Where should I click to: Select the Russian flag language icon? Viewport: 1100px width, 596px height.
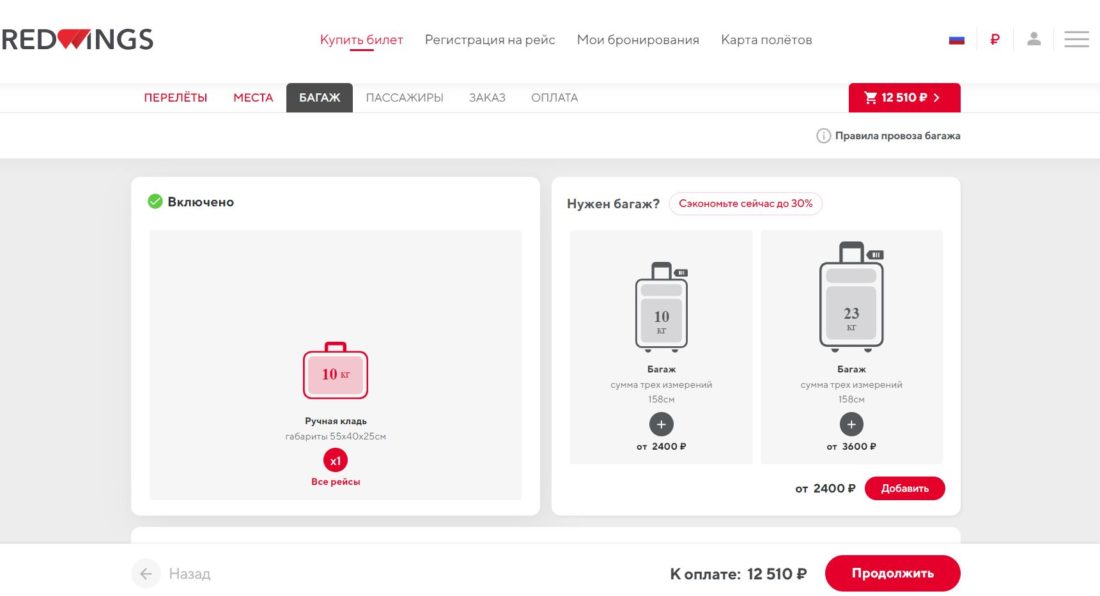click(957, 38)
